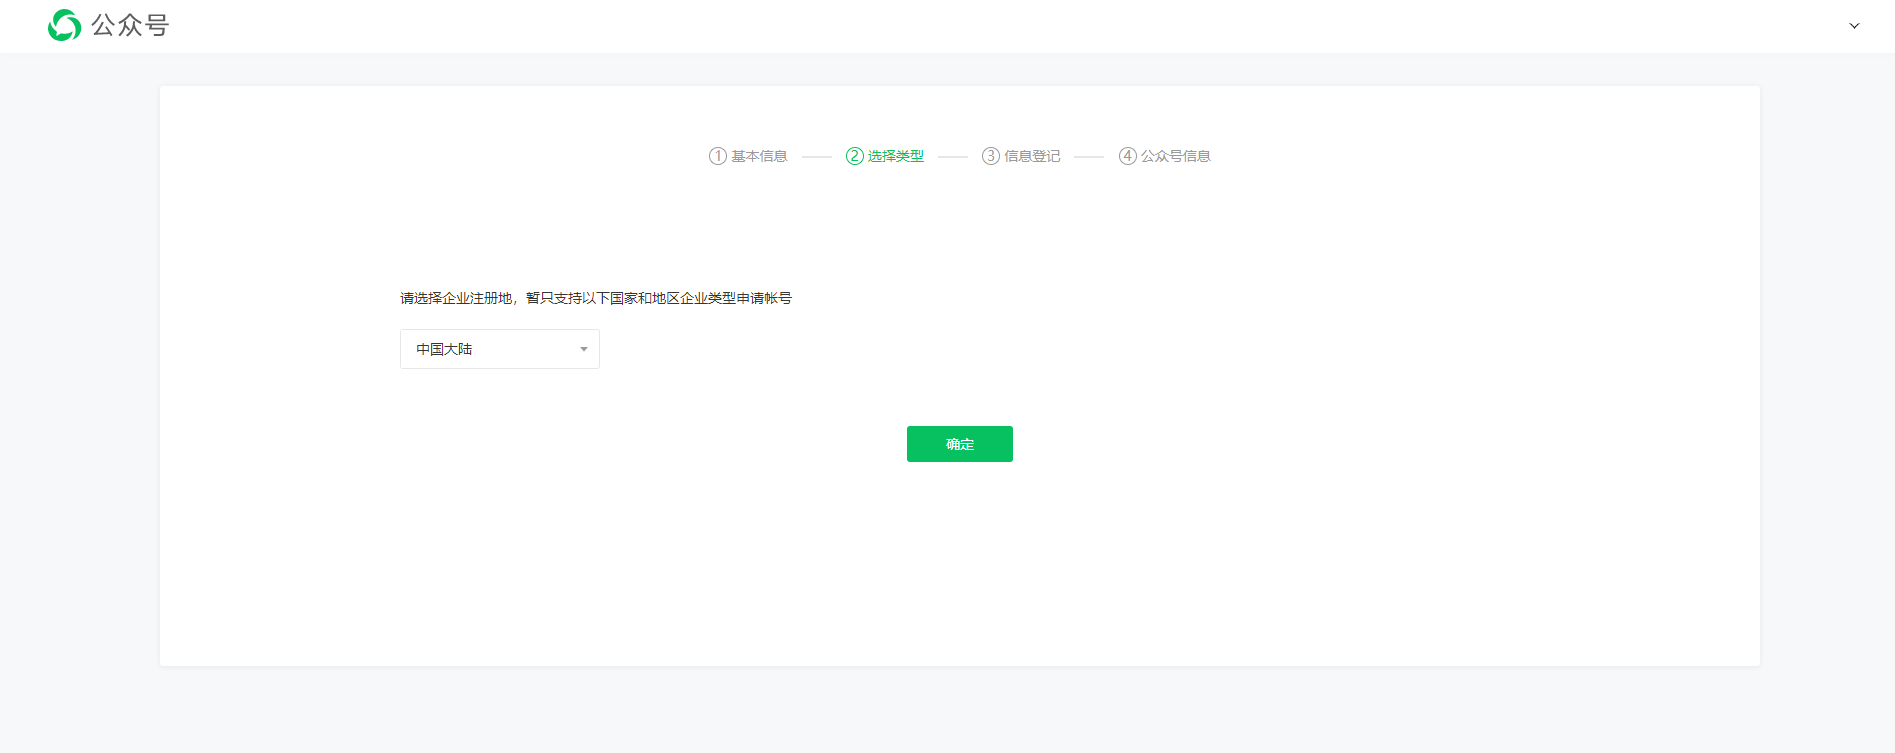Select the 选择类型 step label
1895x753 pixels.
coord(896,156)
